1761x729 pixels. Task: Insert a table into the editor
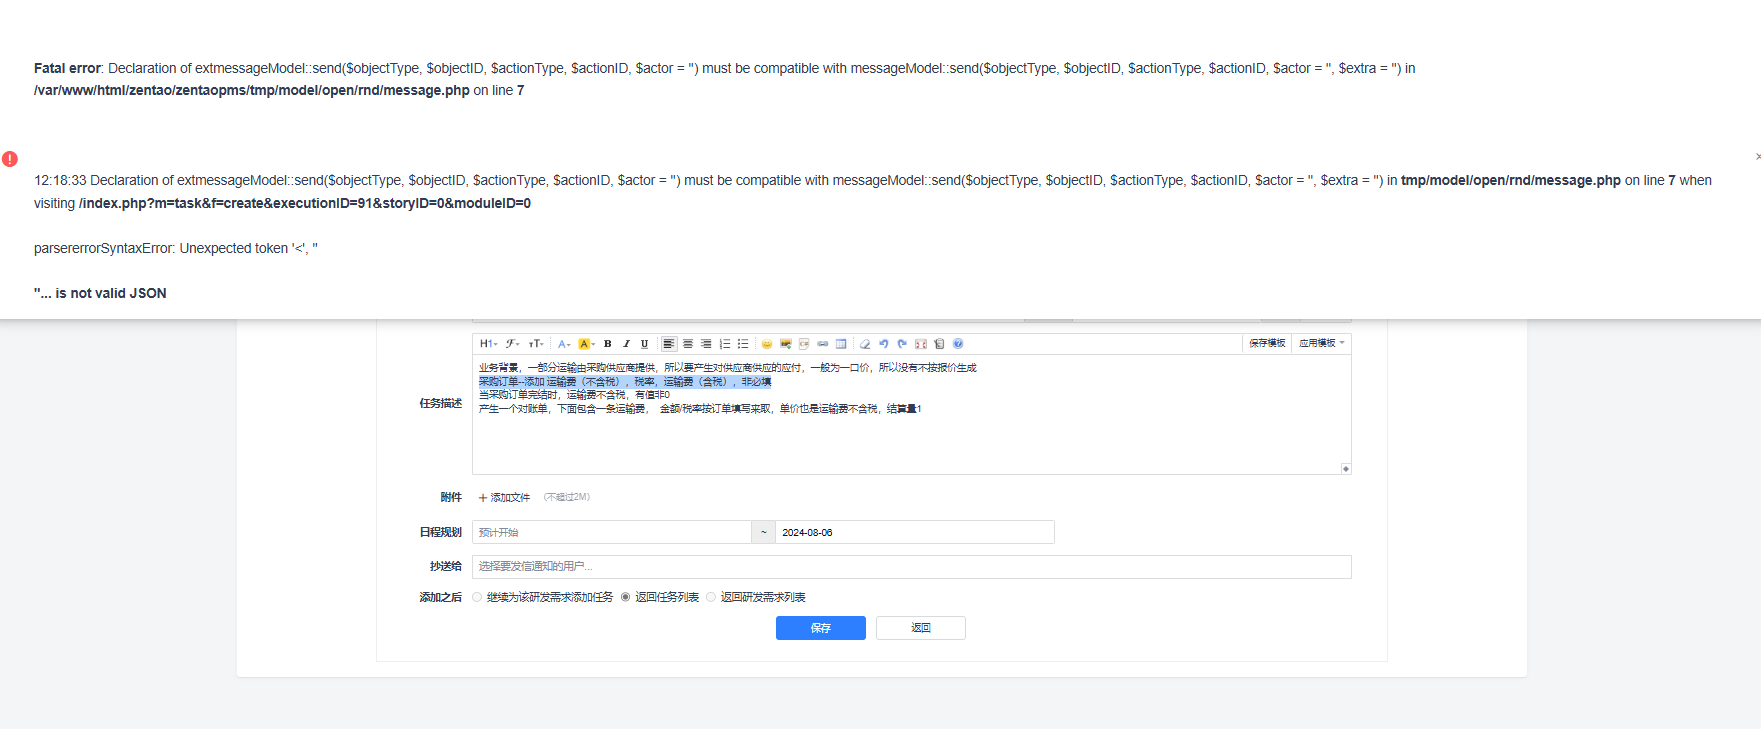coord(841,344)
